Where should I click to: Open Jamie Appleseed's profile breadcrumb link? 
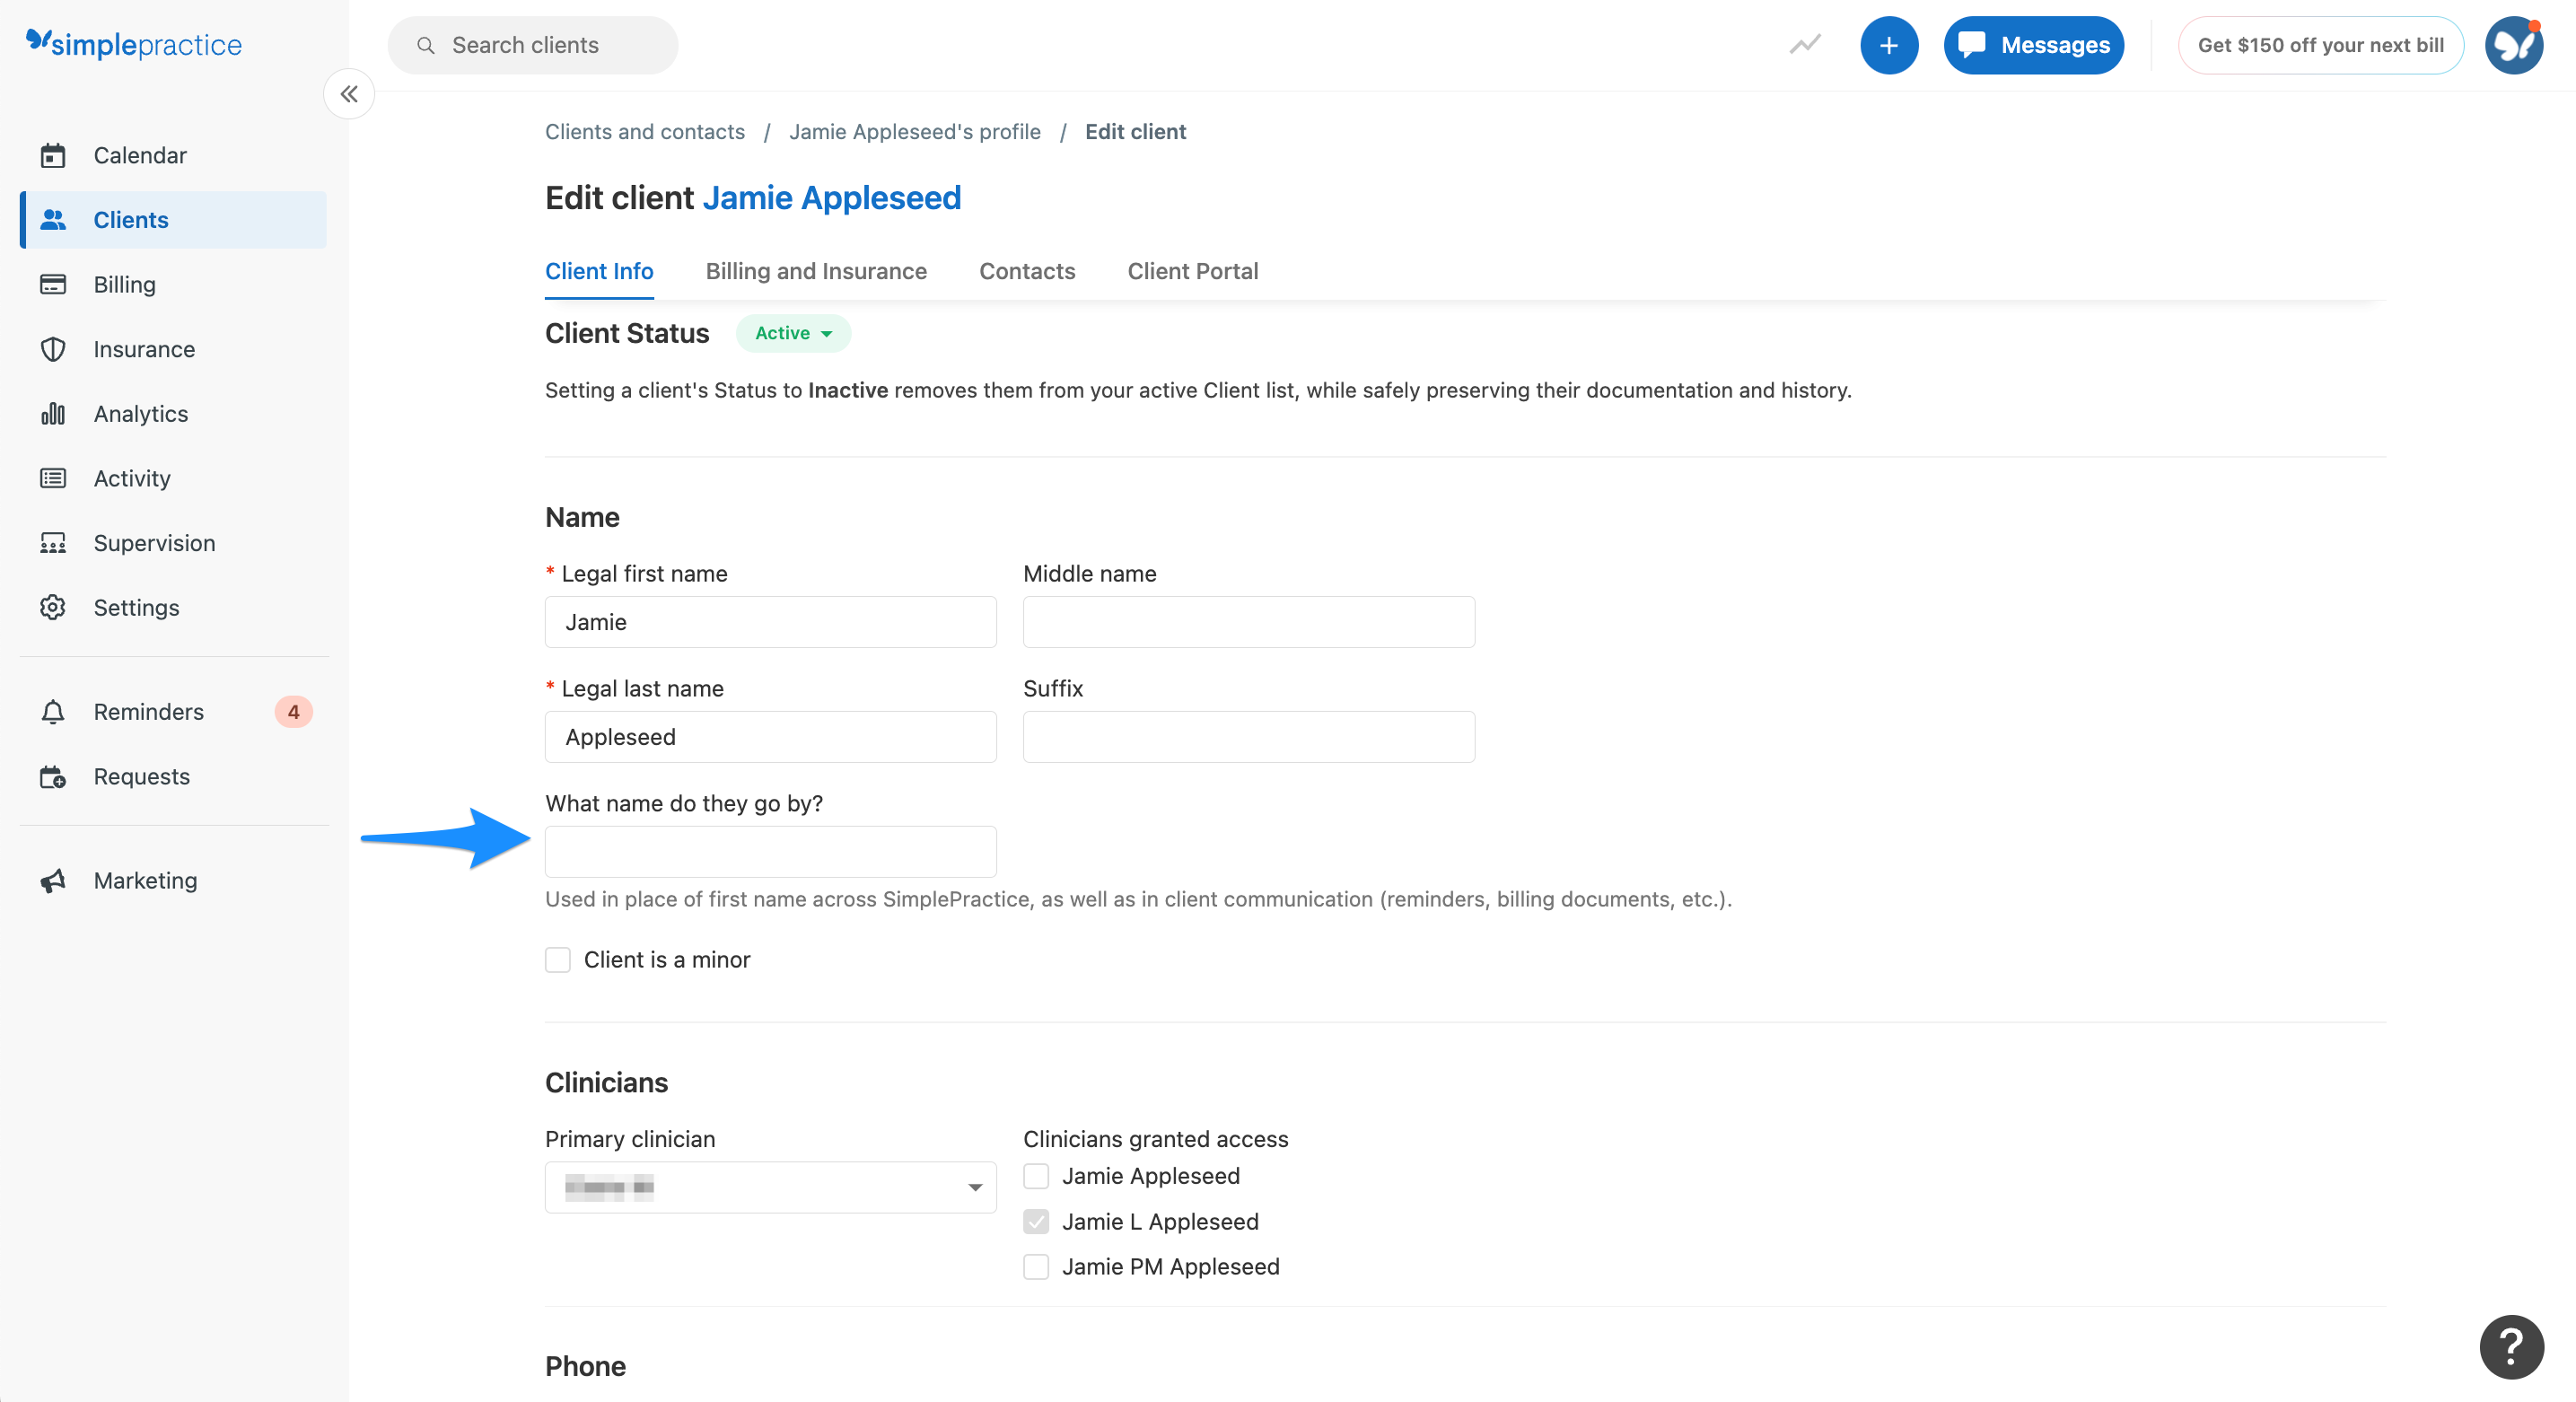(x=914, y=131)
